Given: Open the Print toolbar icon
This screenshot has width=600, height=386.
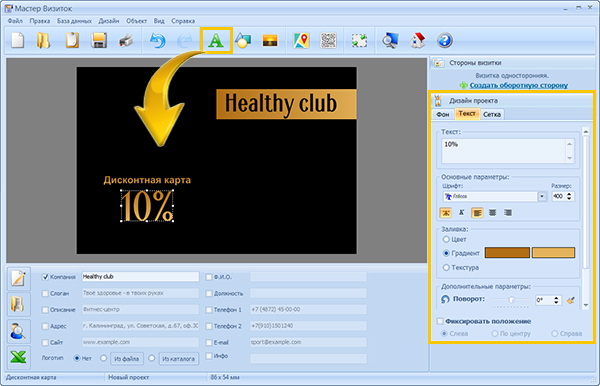Looking at the screenshot, I should (126, 41).
